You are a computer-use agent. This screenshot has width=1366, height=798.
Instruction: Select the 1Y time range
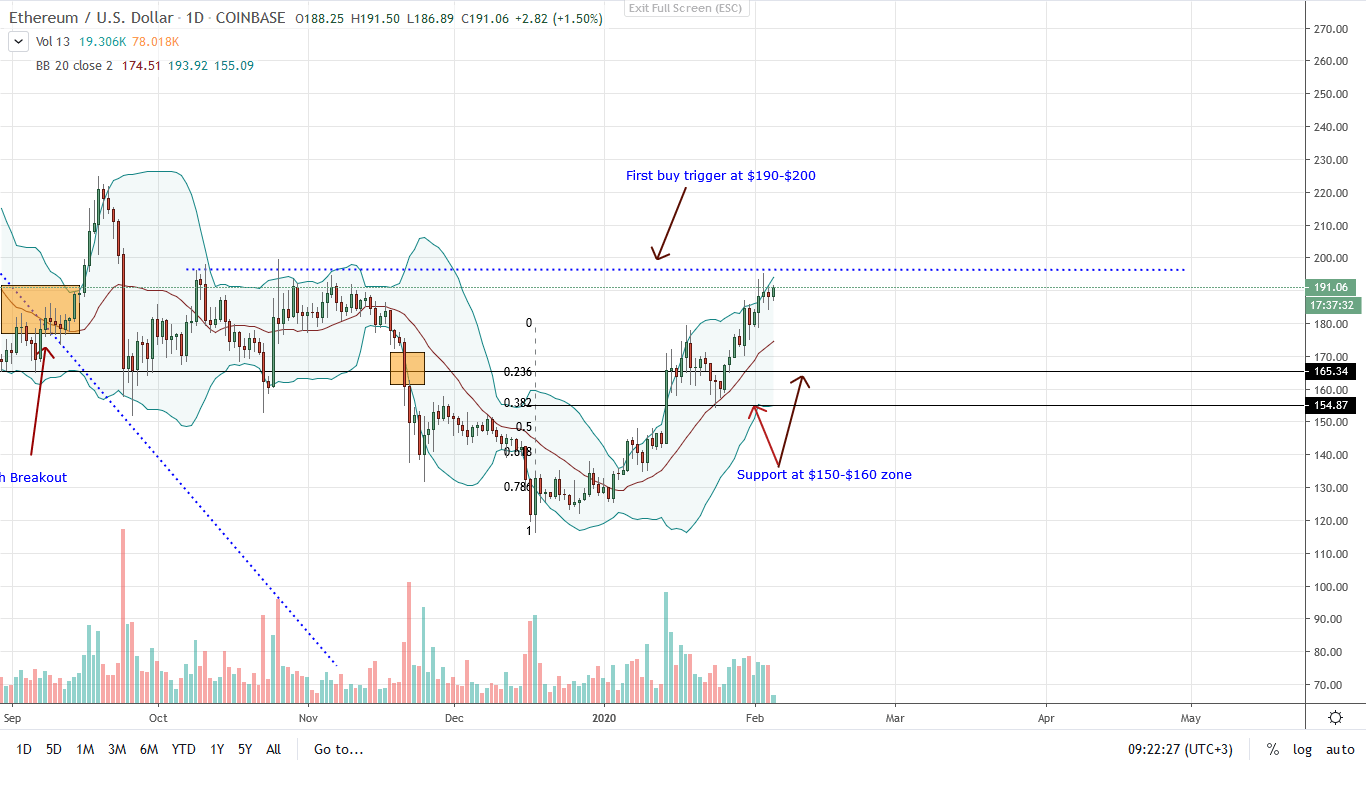coord(216,749)
